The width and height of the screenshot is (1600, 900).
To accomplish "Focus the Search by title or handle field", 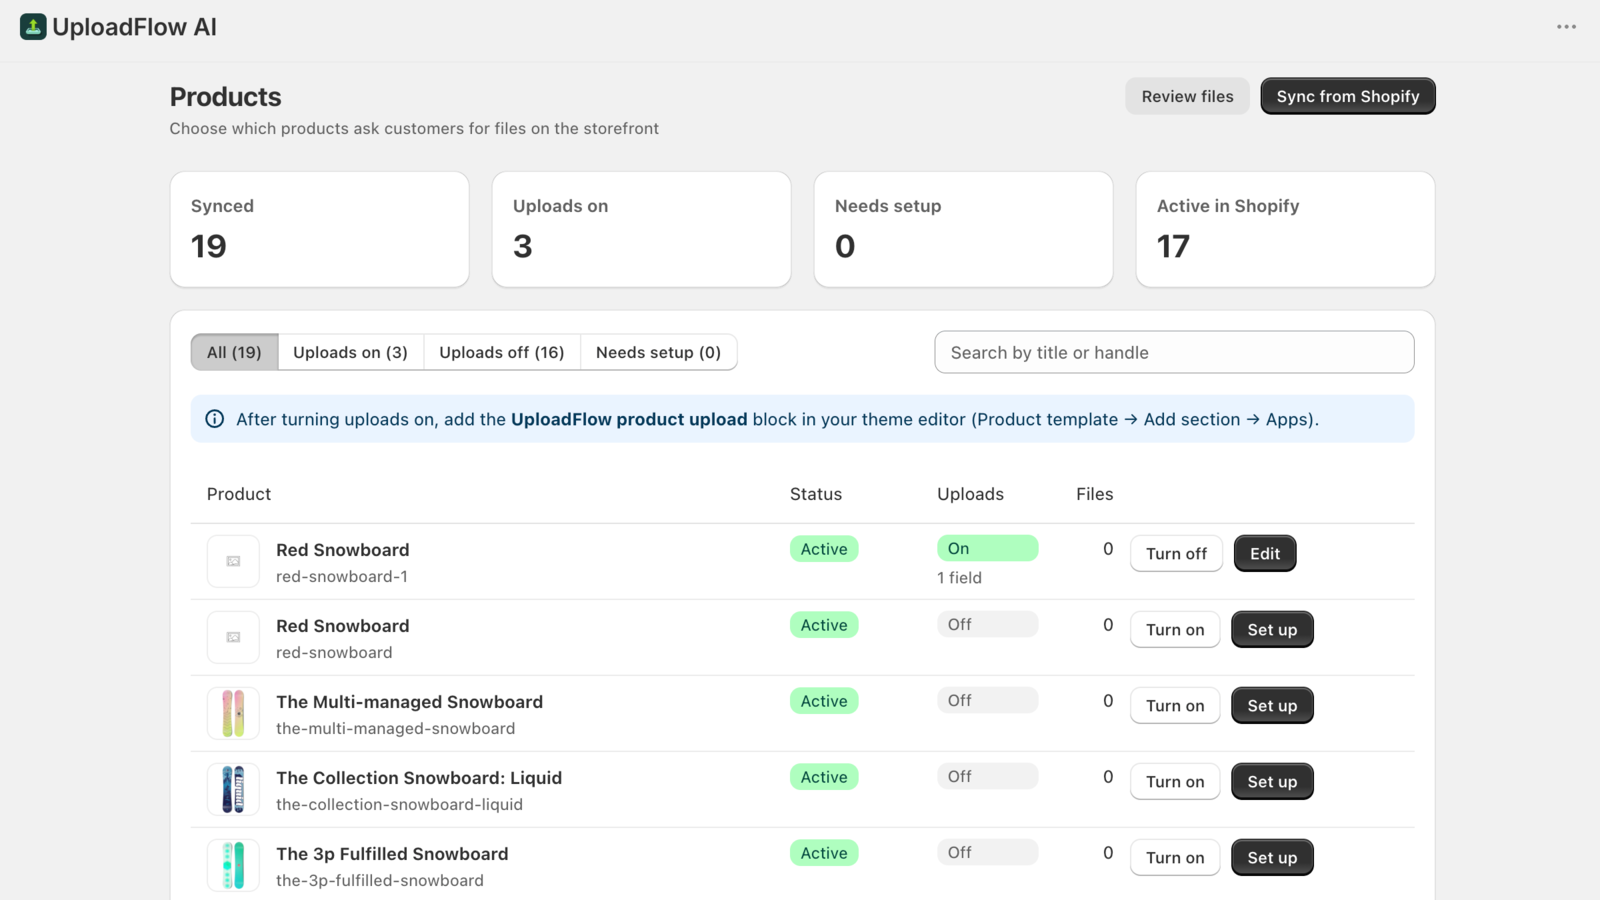I will pyautogui.click(x=1174, y=352).
